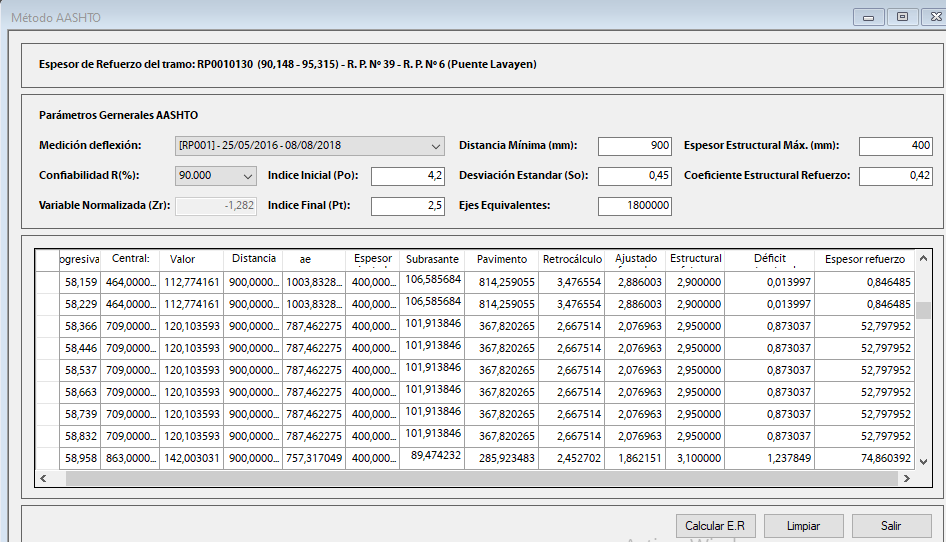Edit the Espesor Estructural Máx. field
946x542 pixels.
(x=895, y=146)
